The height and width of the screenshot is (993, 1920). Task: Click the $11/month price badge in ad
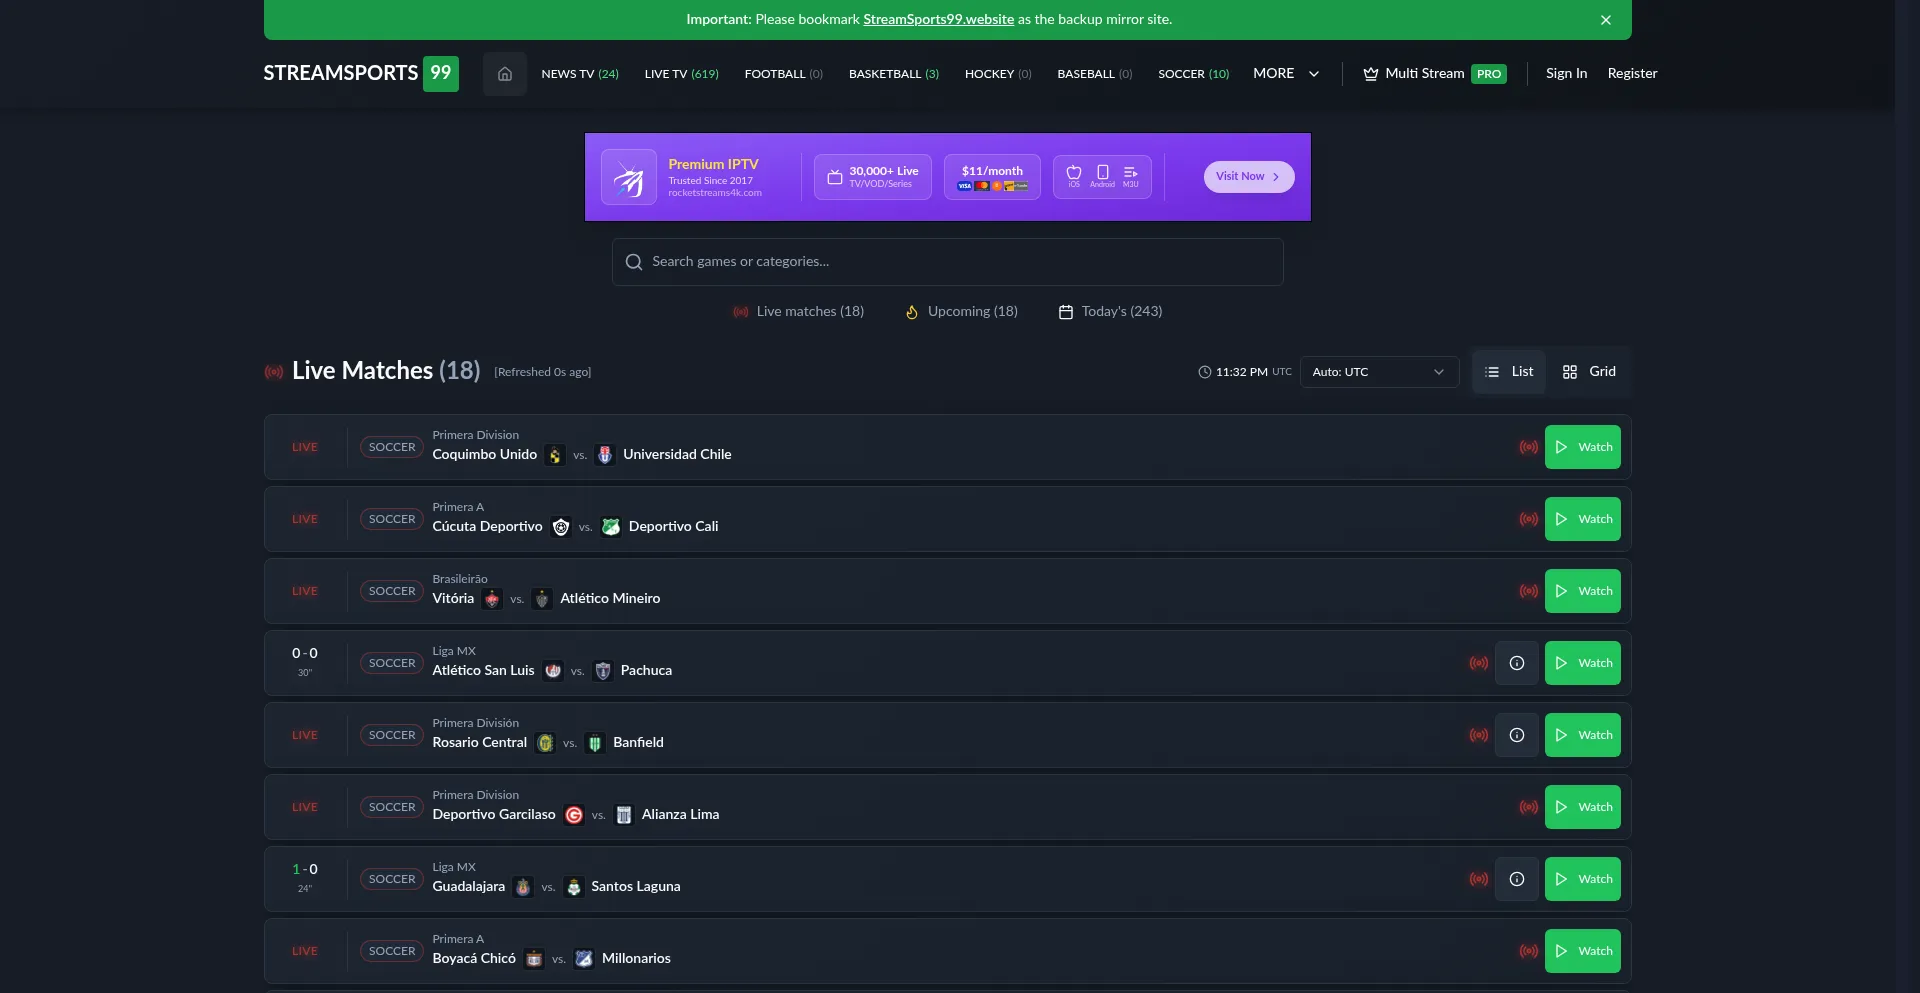pyautogui.click(x=992, y=177)
